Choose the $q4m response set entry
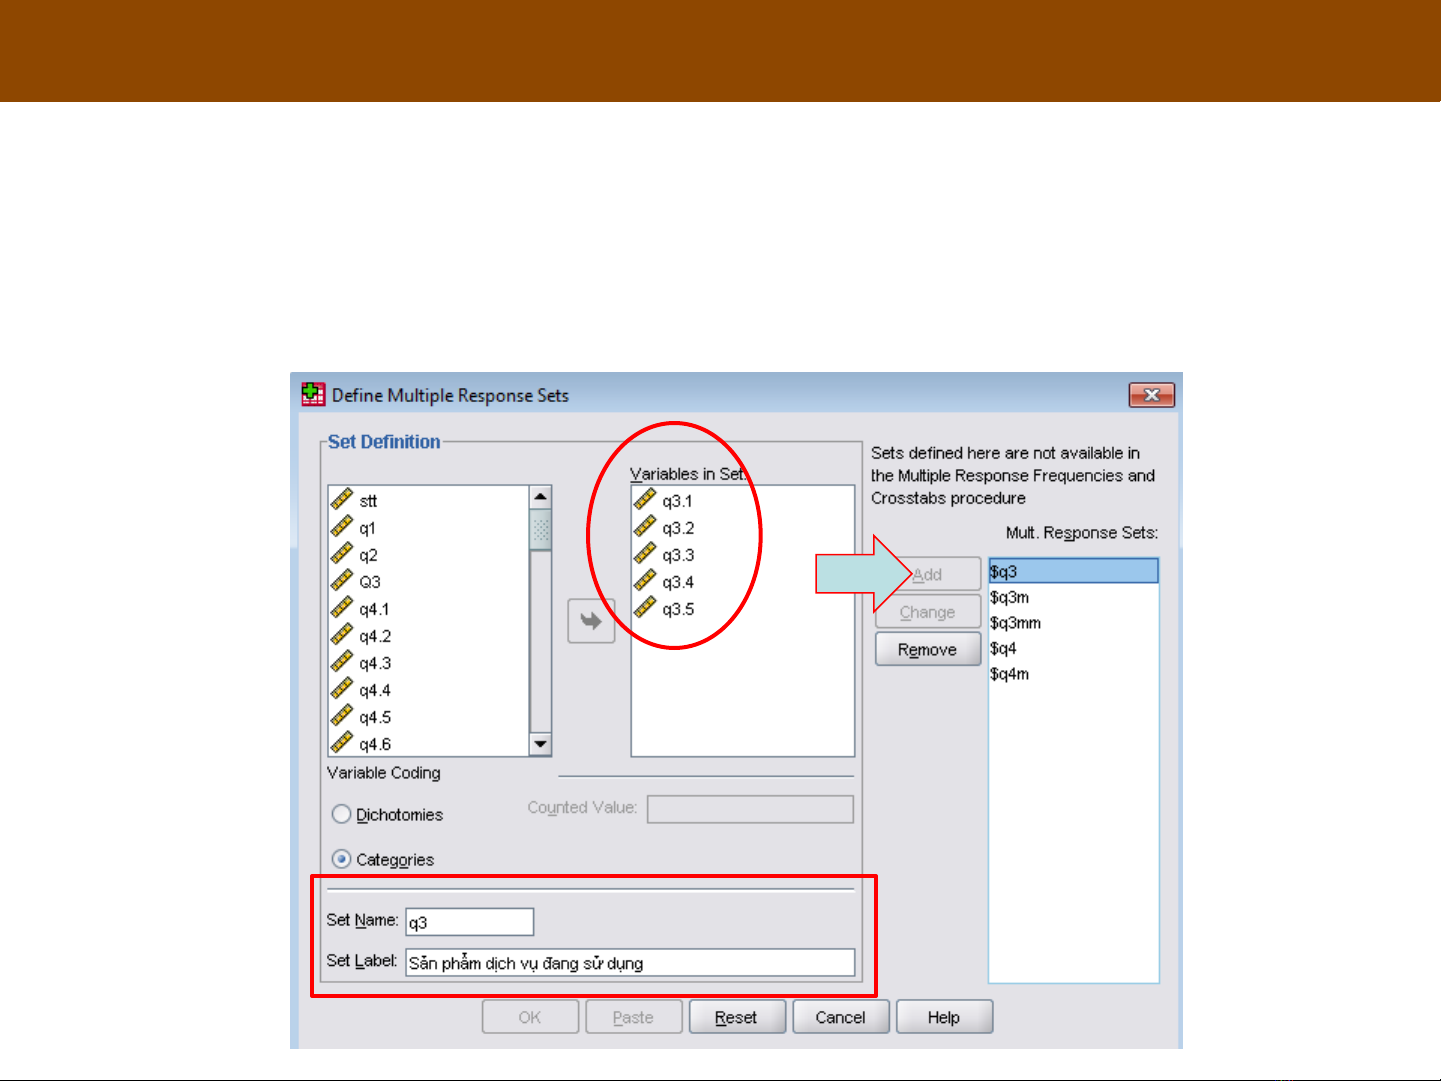The image size is (1441, 1081). click(x=1009, y=674)
